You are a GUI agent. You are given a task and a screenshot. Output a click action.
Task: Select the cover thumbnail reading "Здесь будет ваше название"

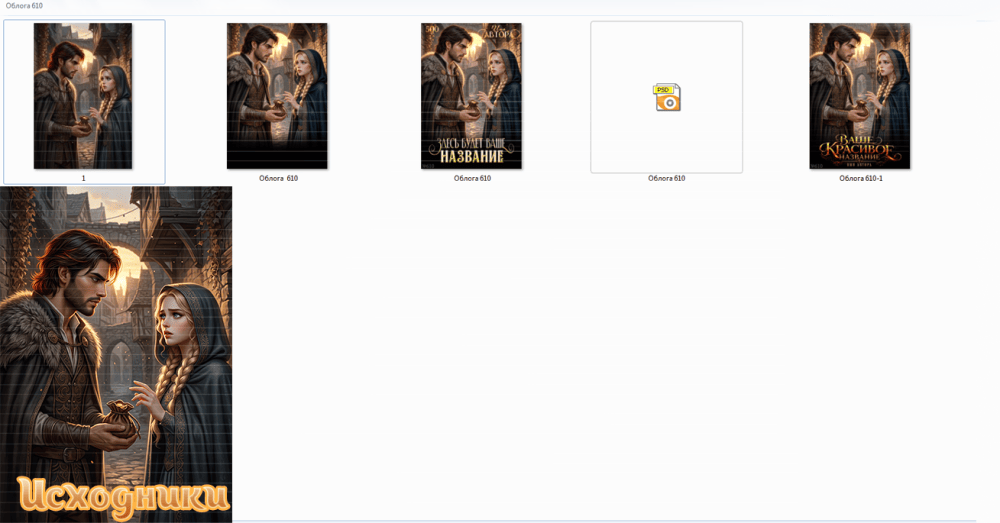click(x=471, y=96)
